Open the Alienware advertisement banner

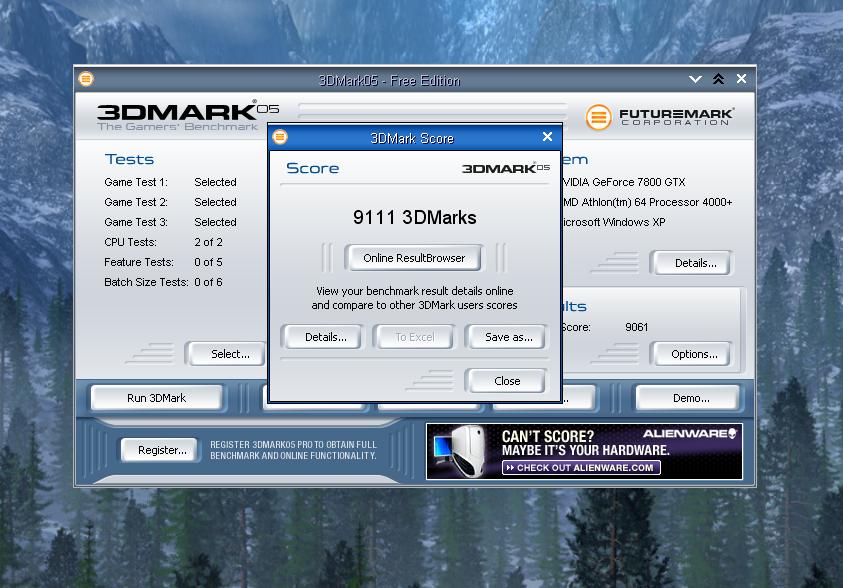pos(584,451)
